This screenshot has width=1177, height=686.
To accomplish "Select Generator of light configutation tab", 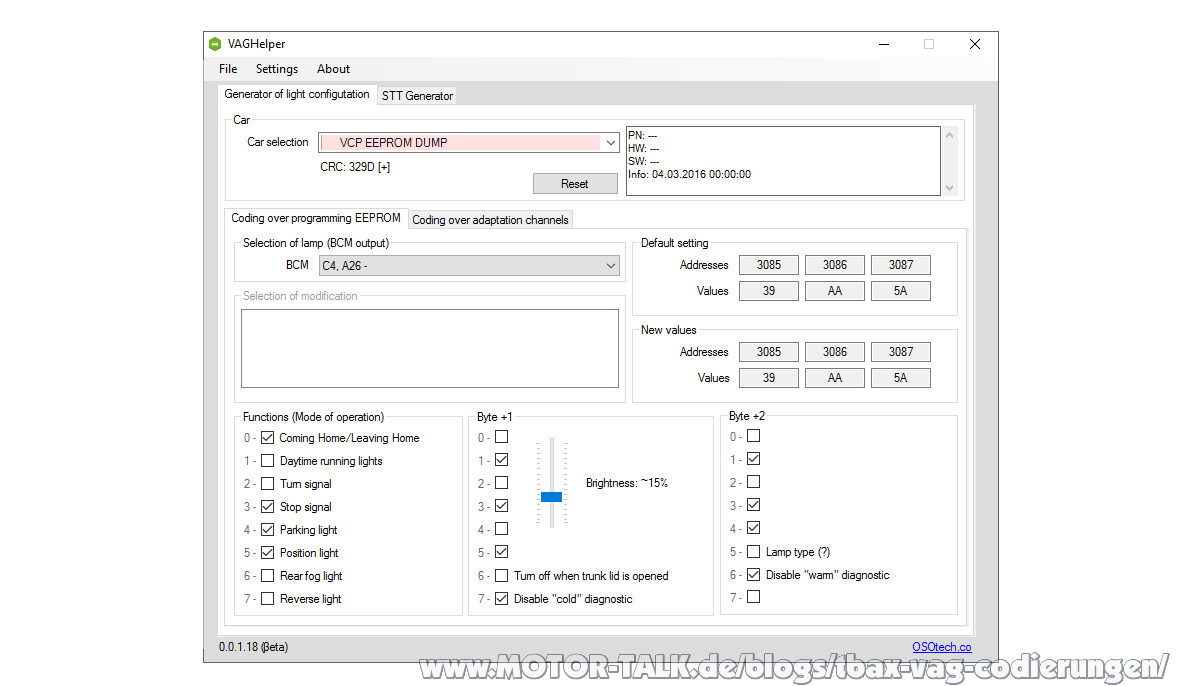I will (297, 95).
